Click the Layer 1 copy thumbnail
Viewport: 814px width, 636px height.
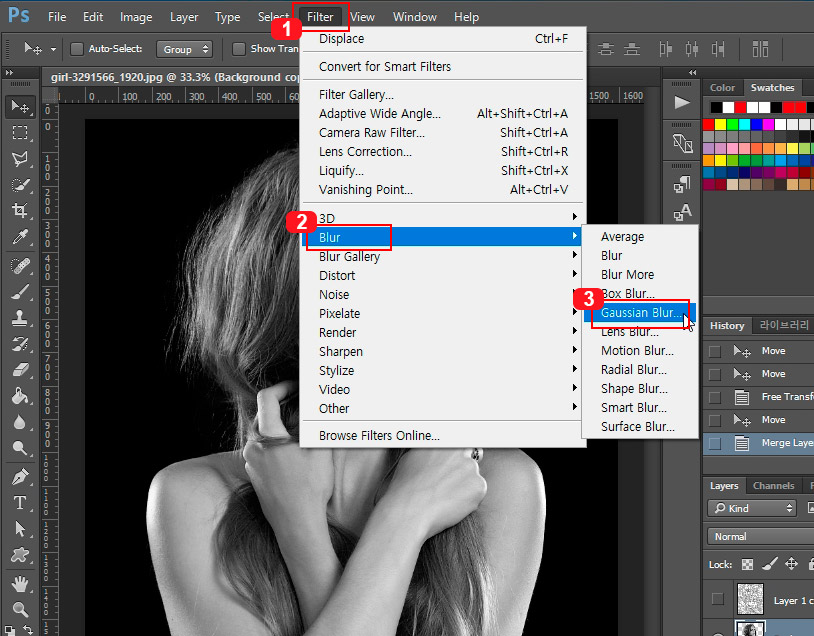(750, 599)
